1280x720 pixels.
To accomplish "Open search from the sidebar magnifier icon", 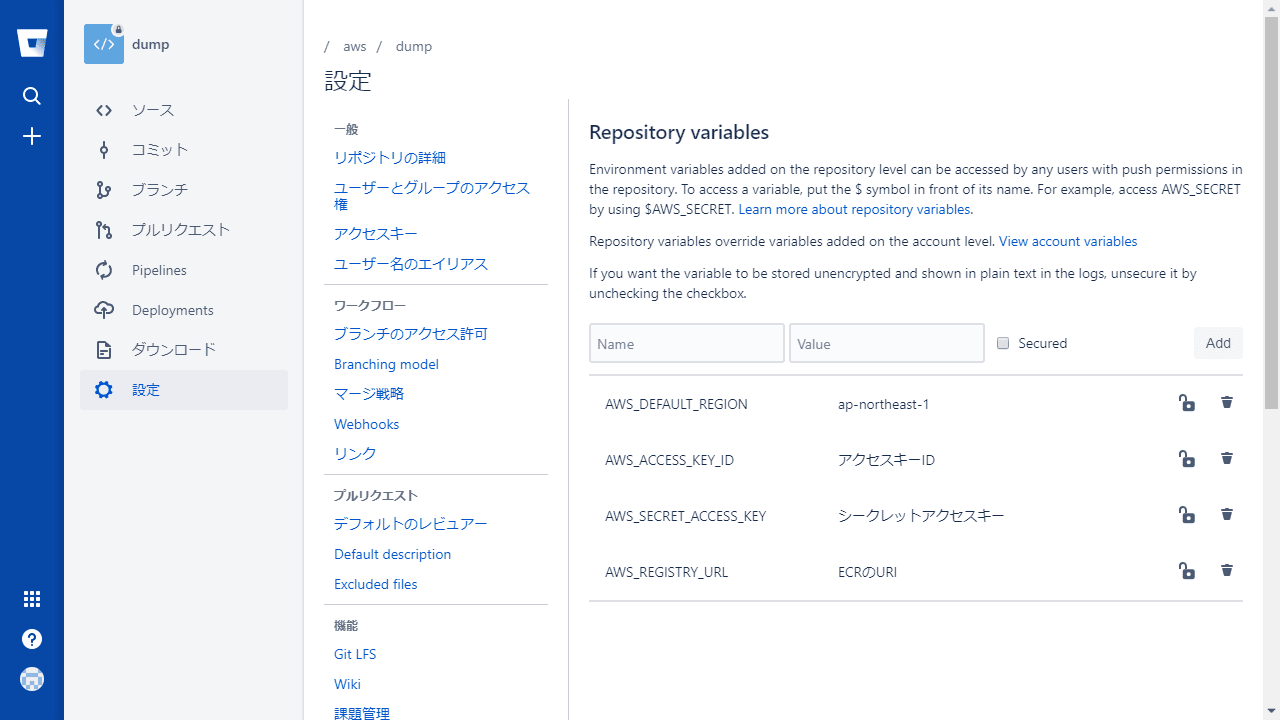I will [31, 96].
